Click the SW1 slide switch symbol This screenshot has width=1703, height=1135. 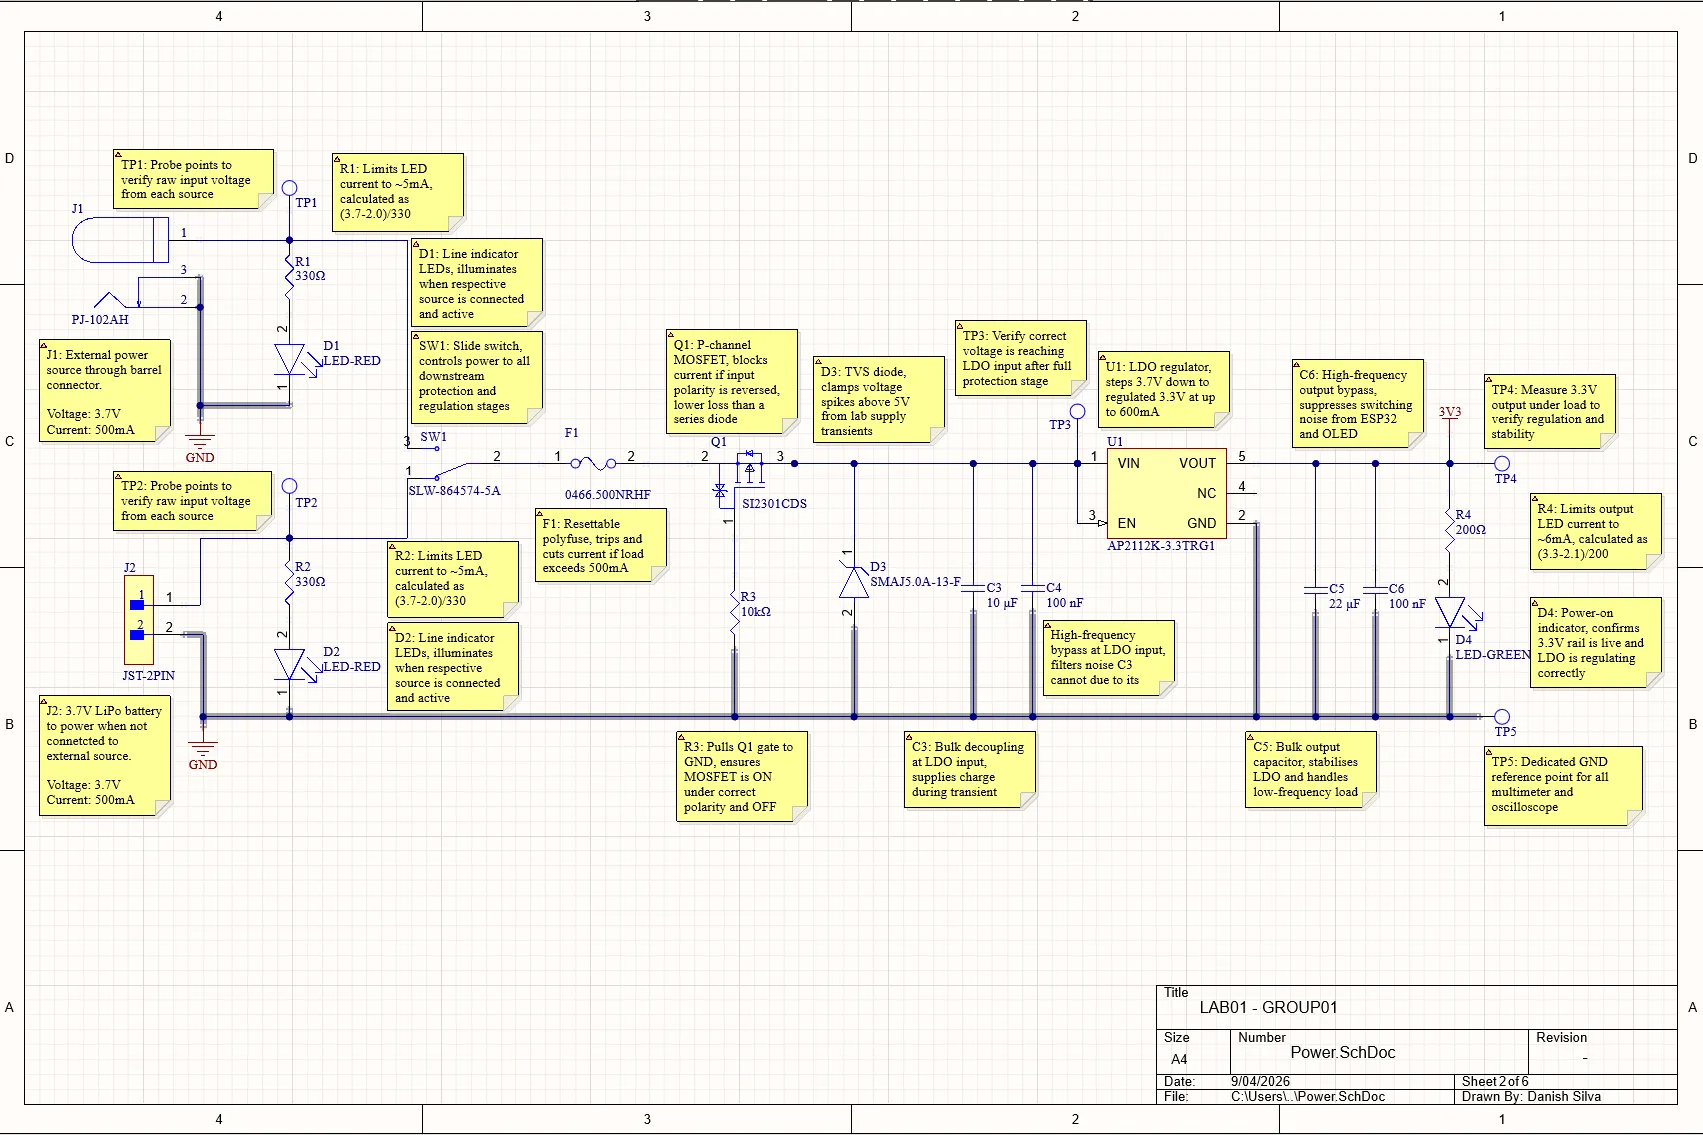(437, 463)
